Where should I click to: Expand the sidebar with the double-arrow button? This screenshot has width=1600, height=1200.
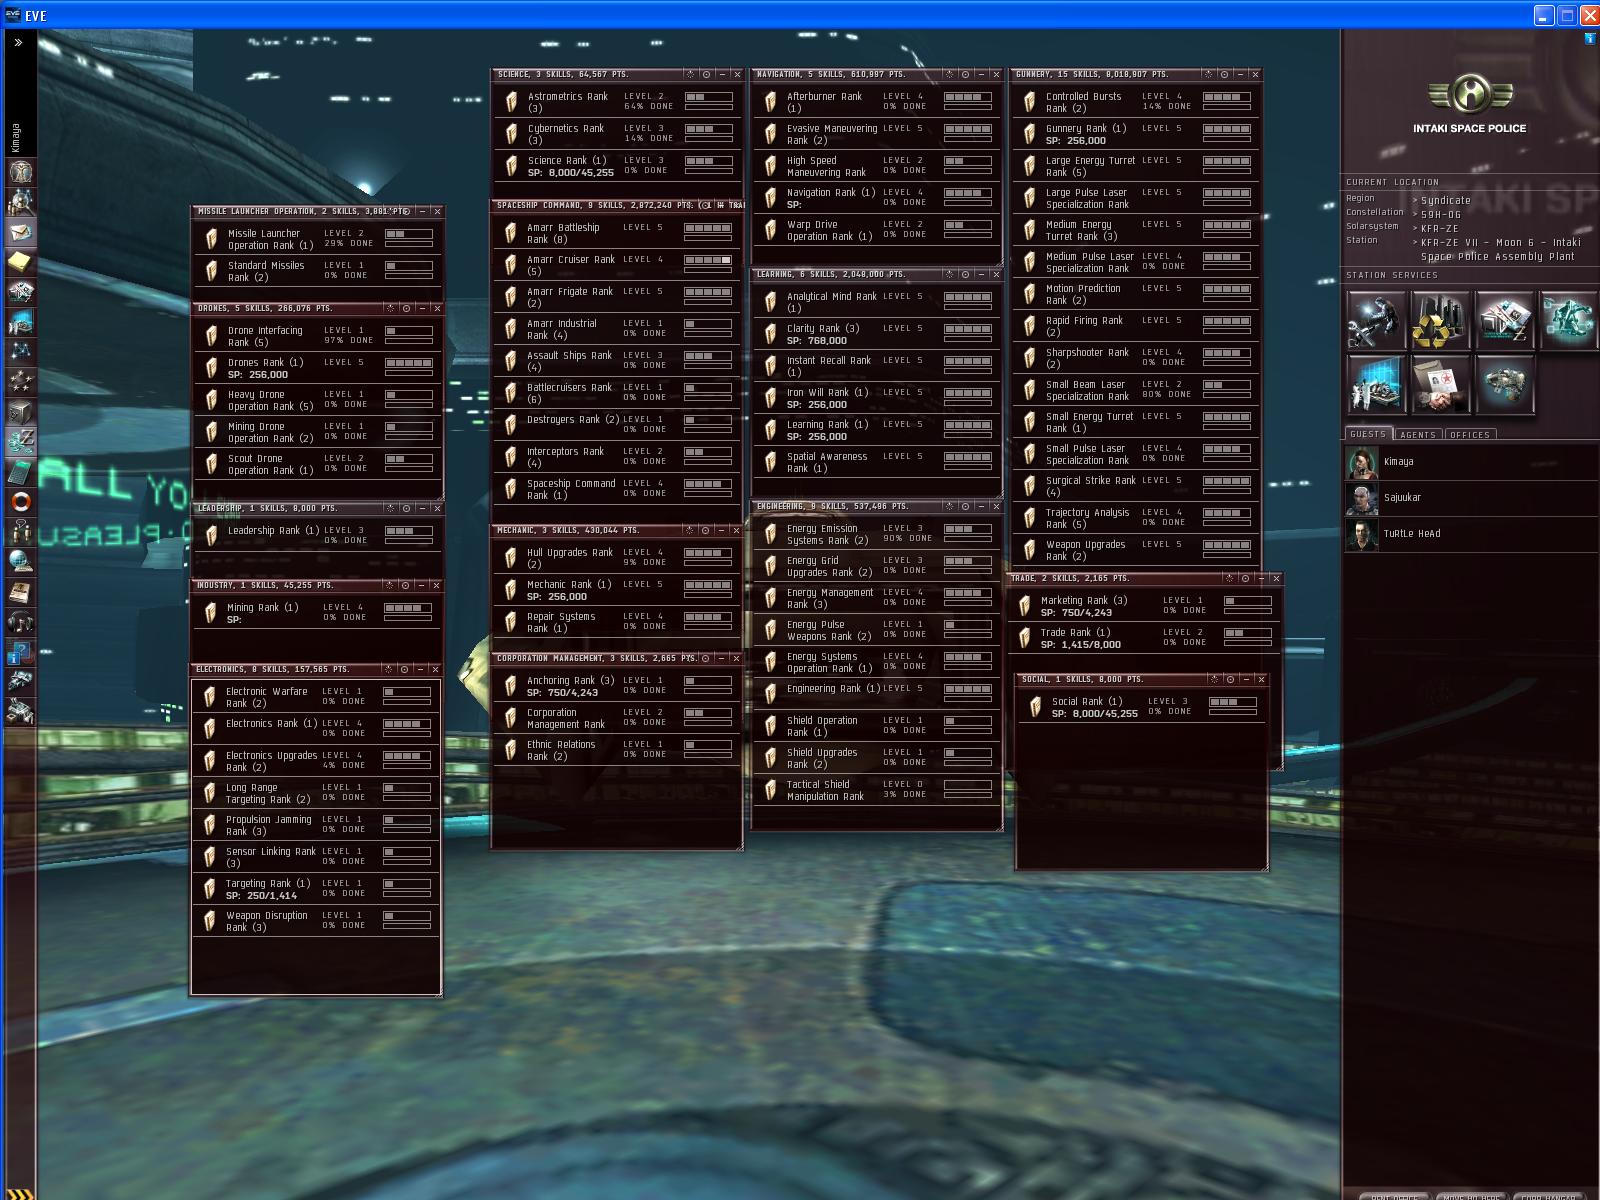click(18, 43)
